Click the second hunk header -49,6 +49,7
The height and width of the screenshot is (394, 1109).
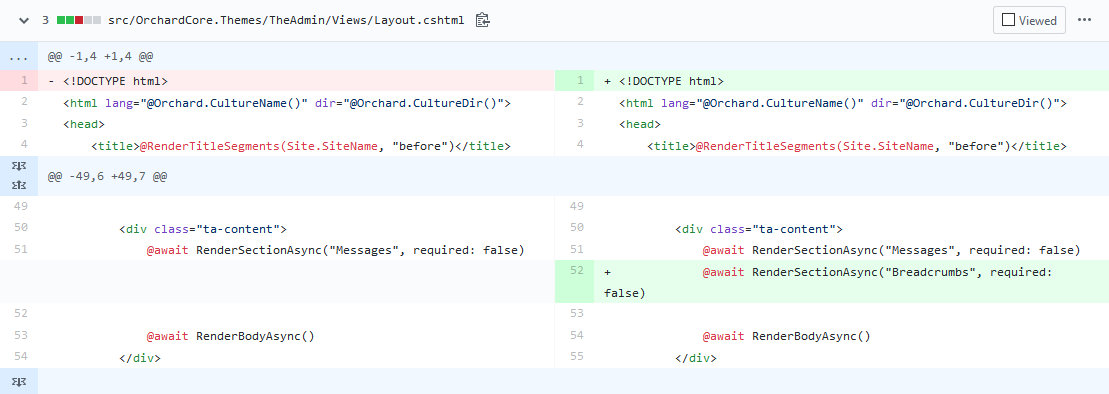[108, 176]
